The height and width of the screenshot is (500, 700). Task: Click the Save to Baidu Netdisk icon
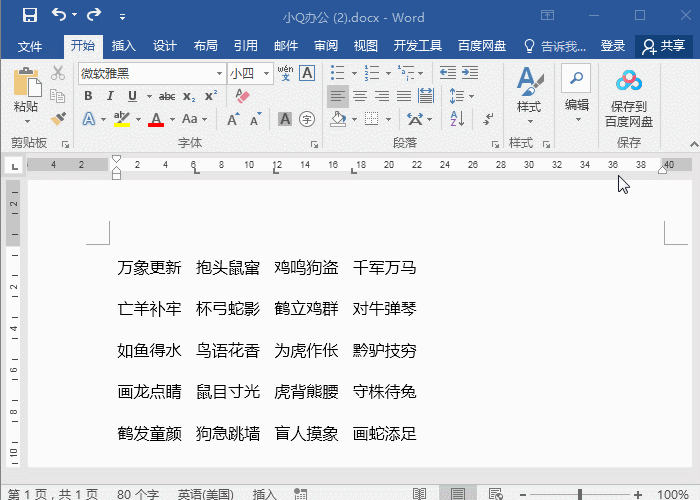click(628, 100)
